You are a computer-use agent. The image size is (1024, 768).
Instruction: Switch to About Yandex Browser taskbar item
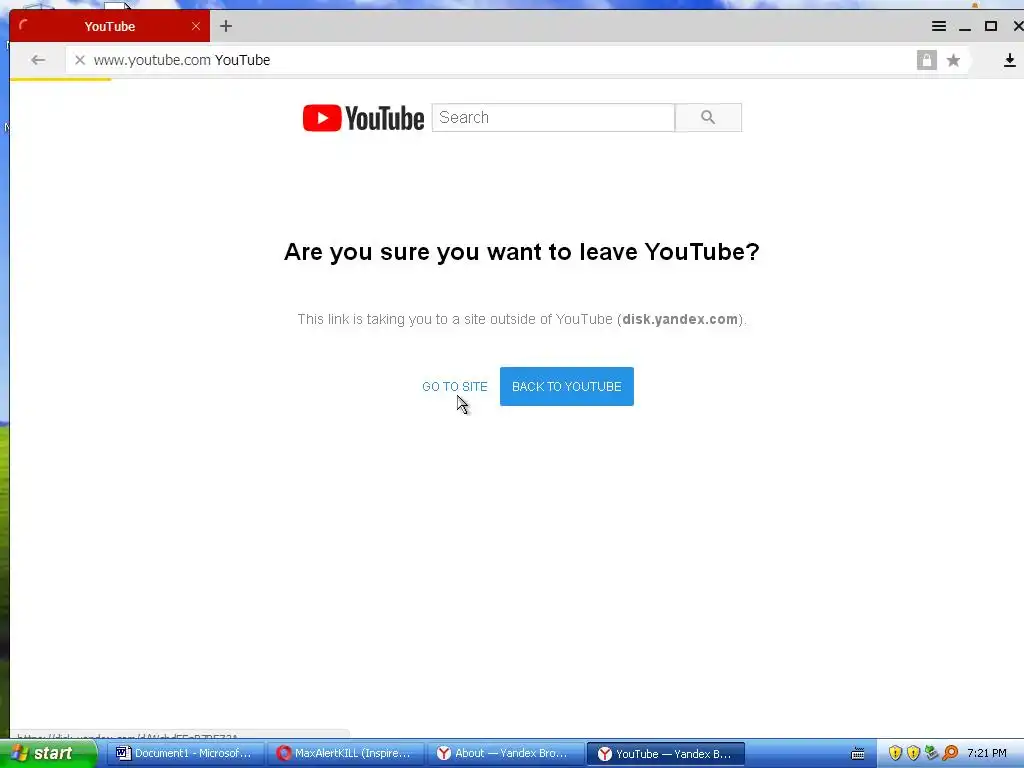[x=504, y=754]
